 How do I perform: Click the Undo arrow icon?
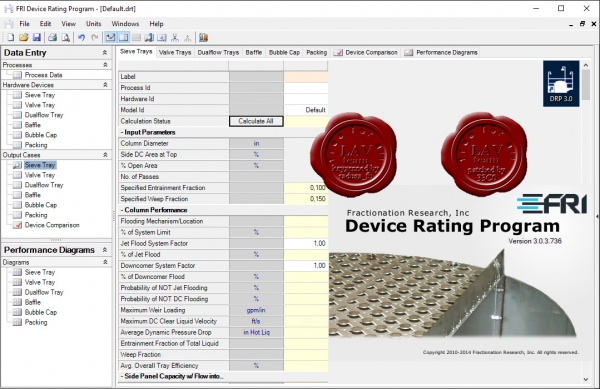point(82,37)
